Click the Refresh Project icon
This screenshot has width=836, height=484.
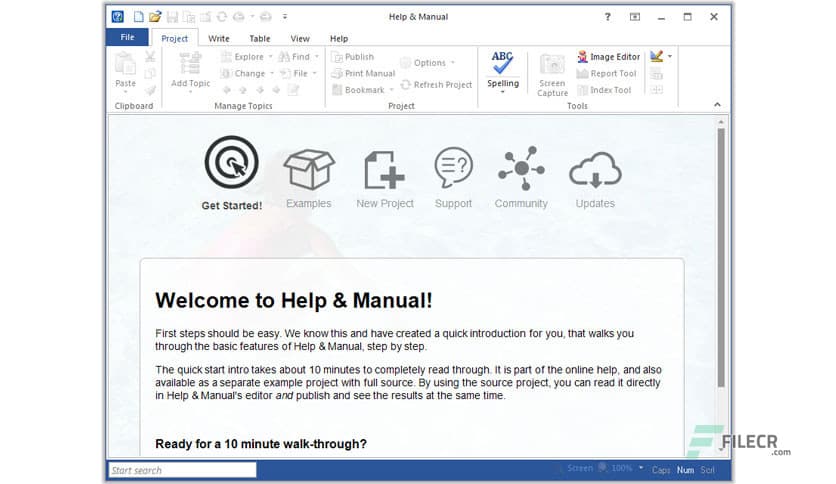(406, 85)
